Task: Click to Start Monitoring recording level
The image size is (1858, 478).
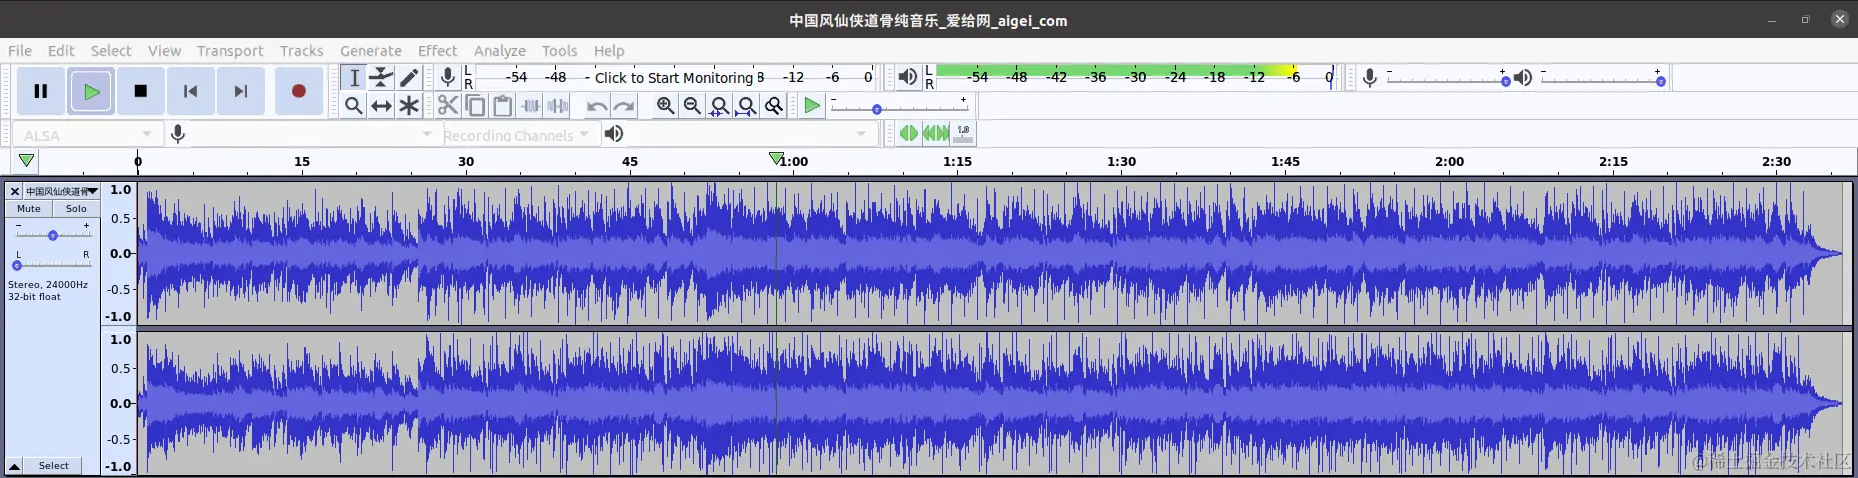Action: pyautogui.click(x=673, y=77)
